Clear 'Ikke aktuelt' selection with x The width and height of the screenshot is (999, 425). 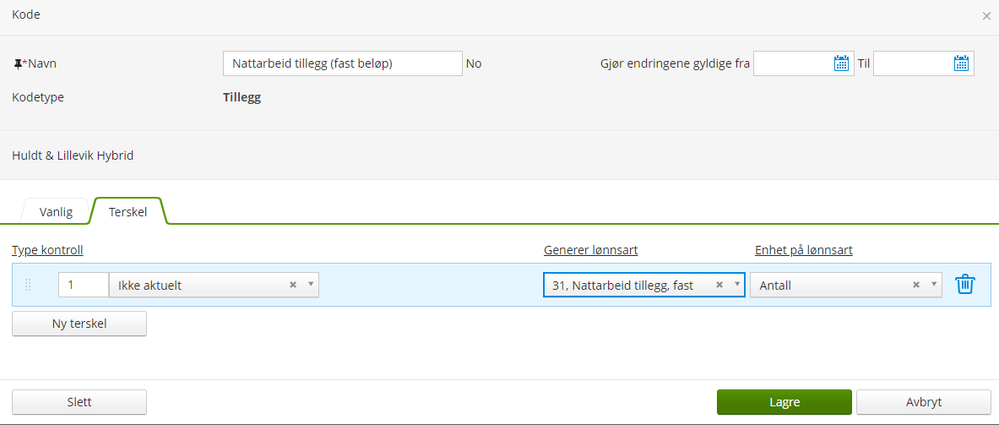click(293, 285)
